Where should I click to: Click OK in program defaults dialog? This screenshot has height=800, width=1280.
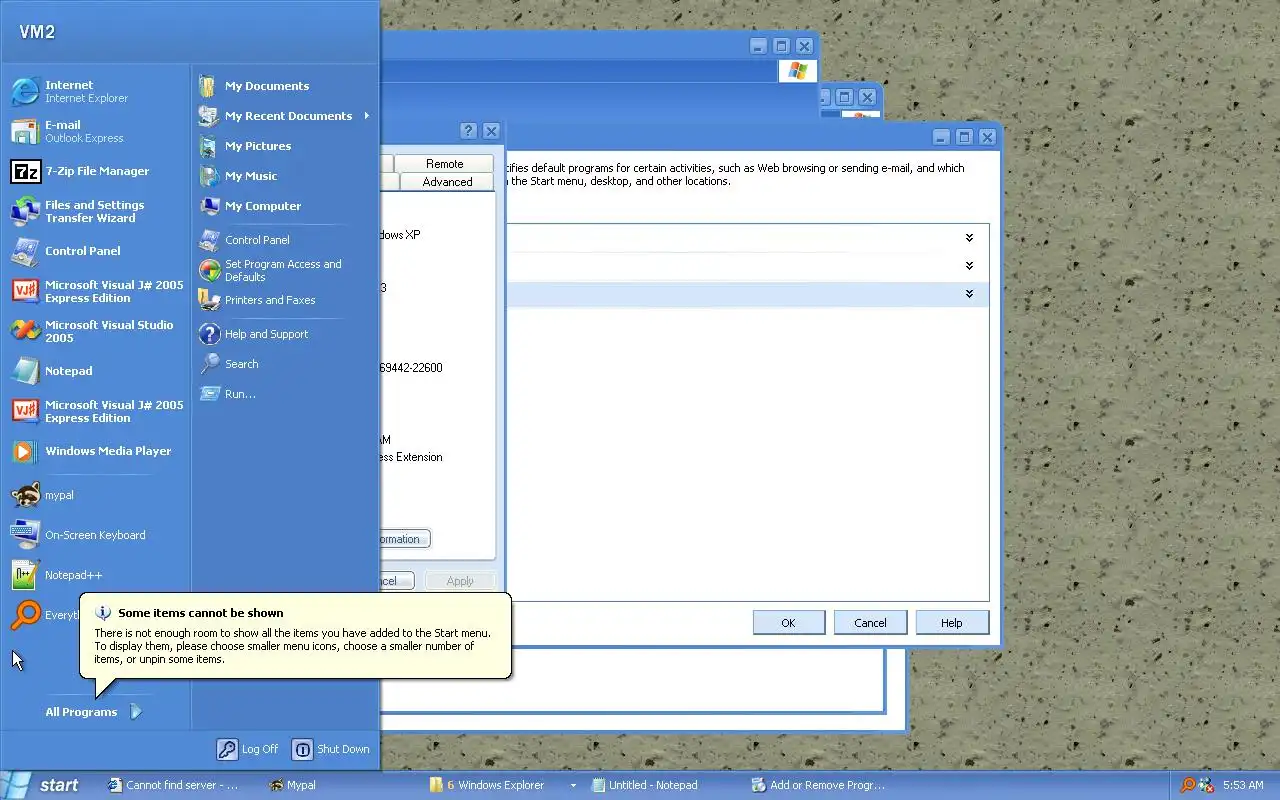pyautogui.click(x=788, y=623)
